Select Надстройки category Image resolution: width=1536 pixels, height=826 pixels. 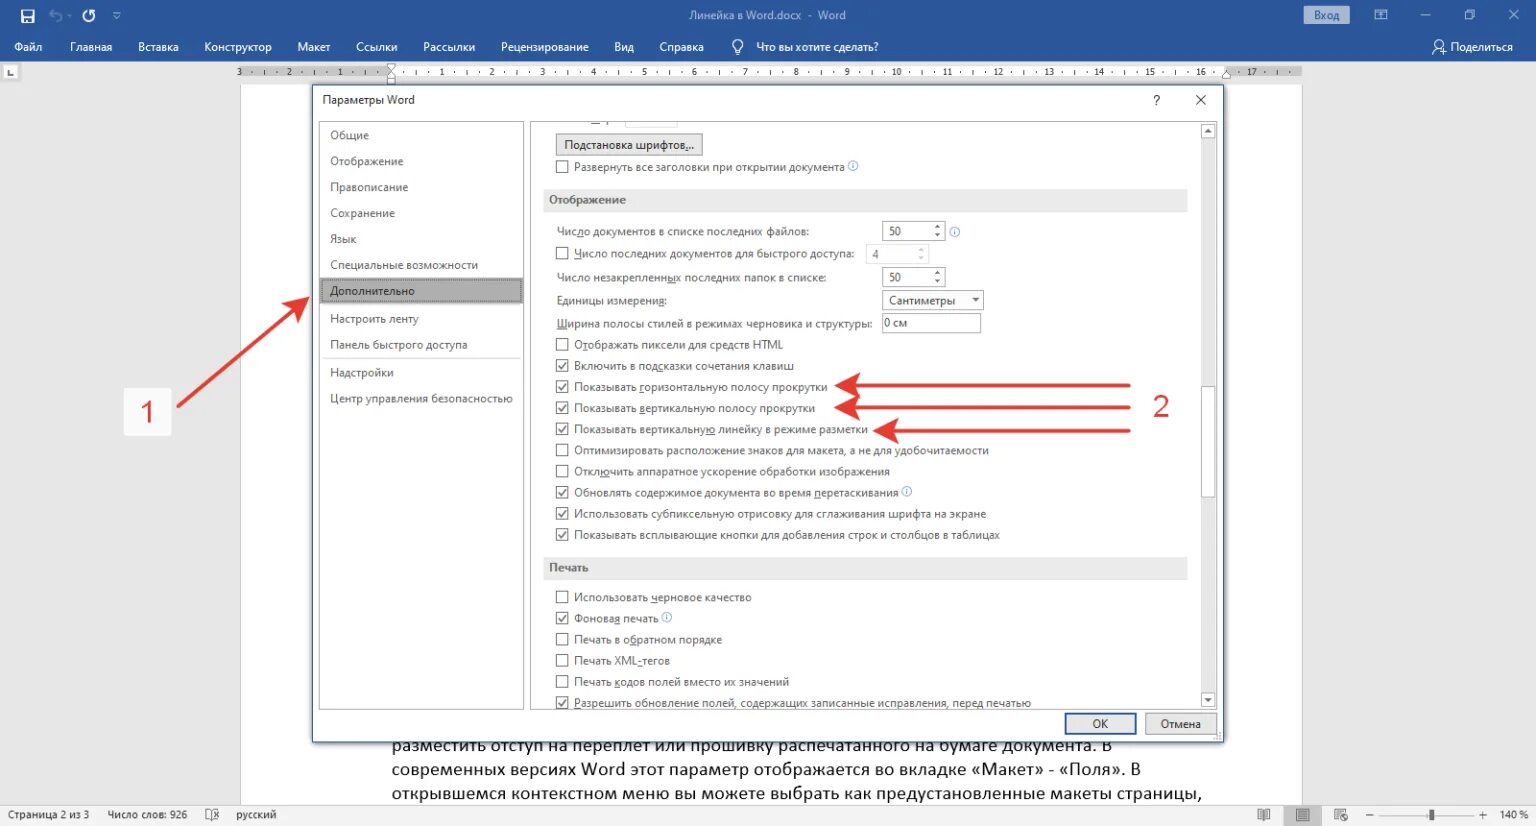(421, 373)
